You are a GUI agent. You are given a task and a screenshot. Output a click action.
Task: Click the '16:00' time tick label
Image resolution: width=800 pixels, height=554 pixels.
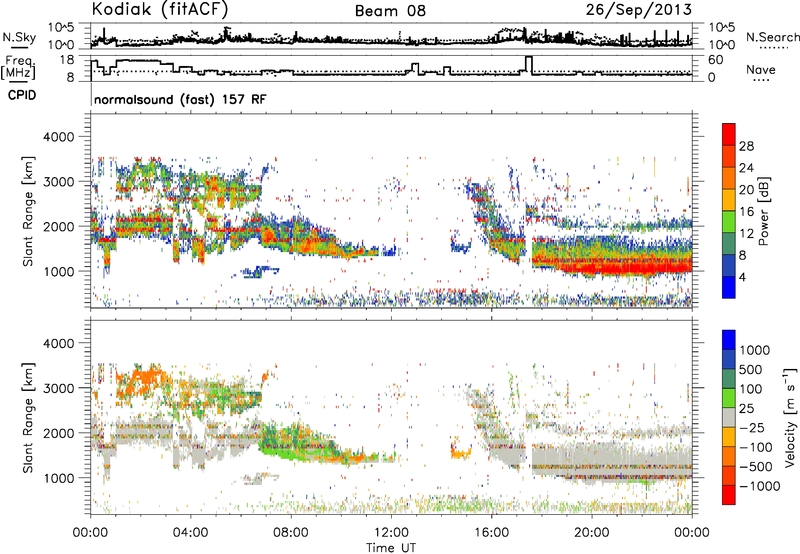[x=491, y=533]
